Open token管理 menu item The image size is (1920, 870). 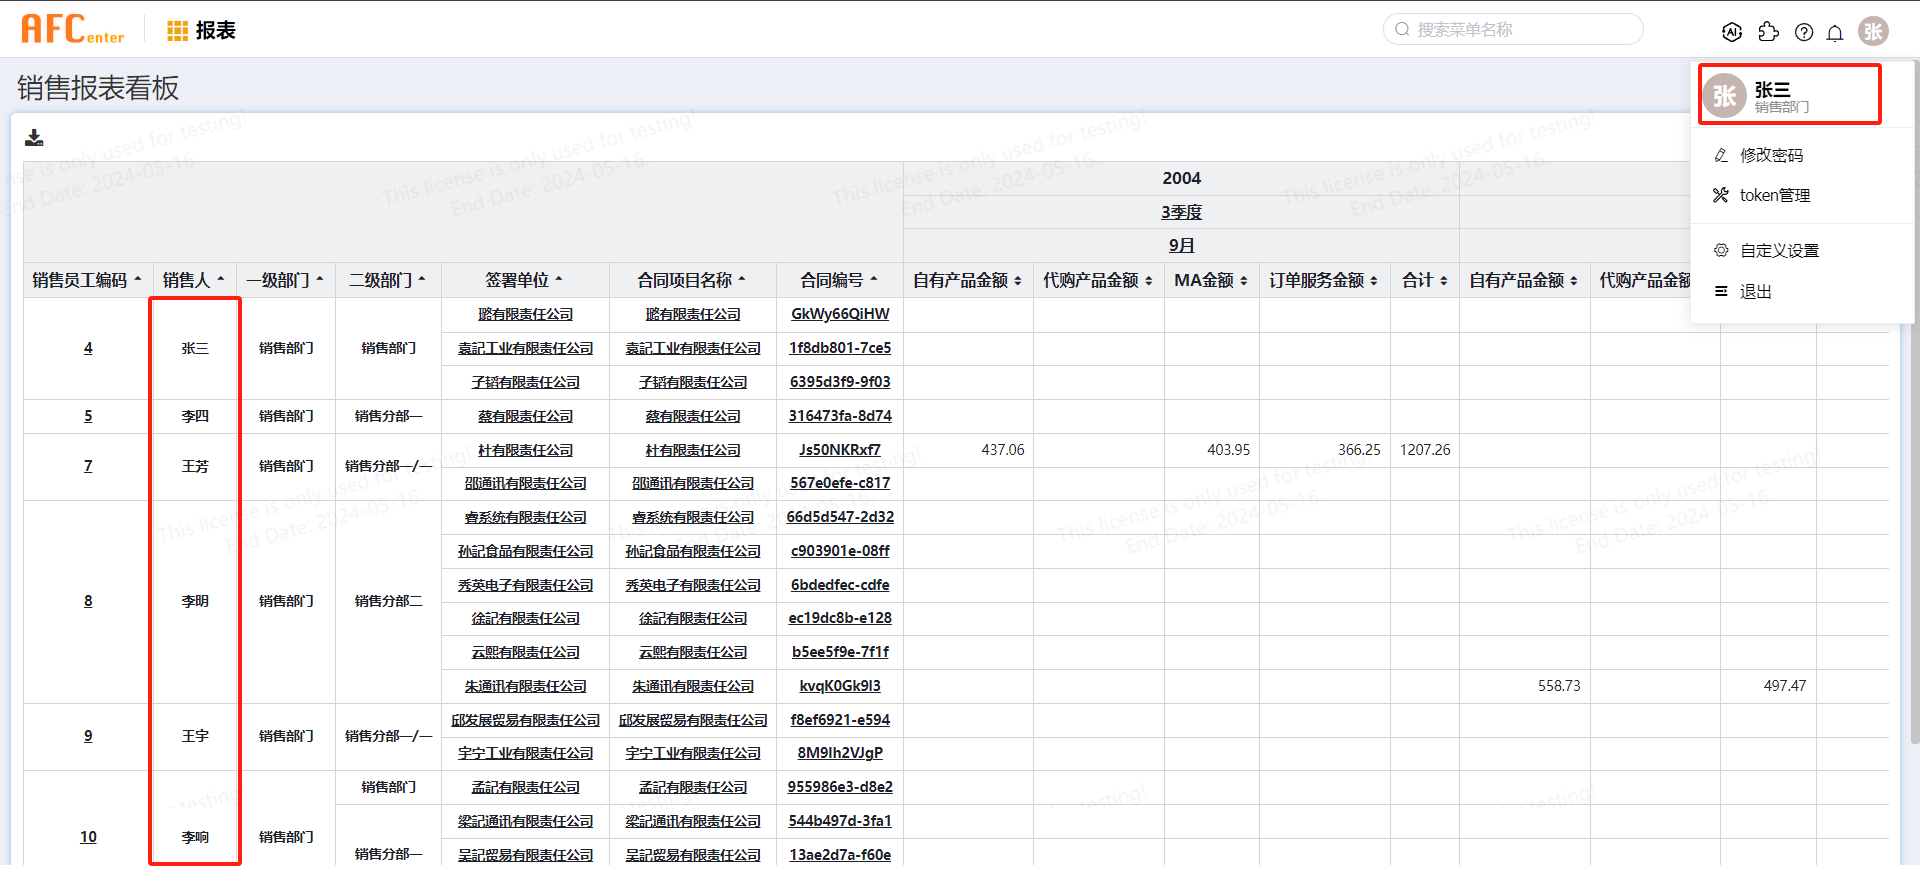(1774, 195)
